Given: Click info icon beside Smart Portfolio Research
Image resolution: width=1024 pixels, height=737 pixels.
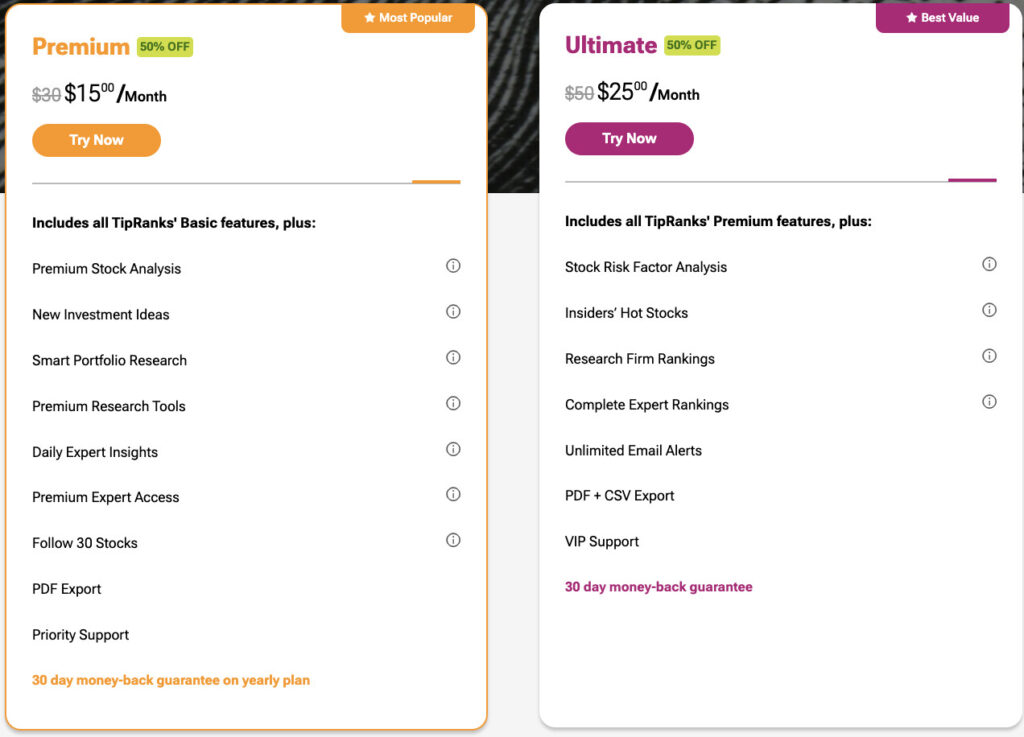Looking at the screenshot, I should pyautogui.click(x=453, y=358).
